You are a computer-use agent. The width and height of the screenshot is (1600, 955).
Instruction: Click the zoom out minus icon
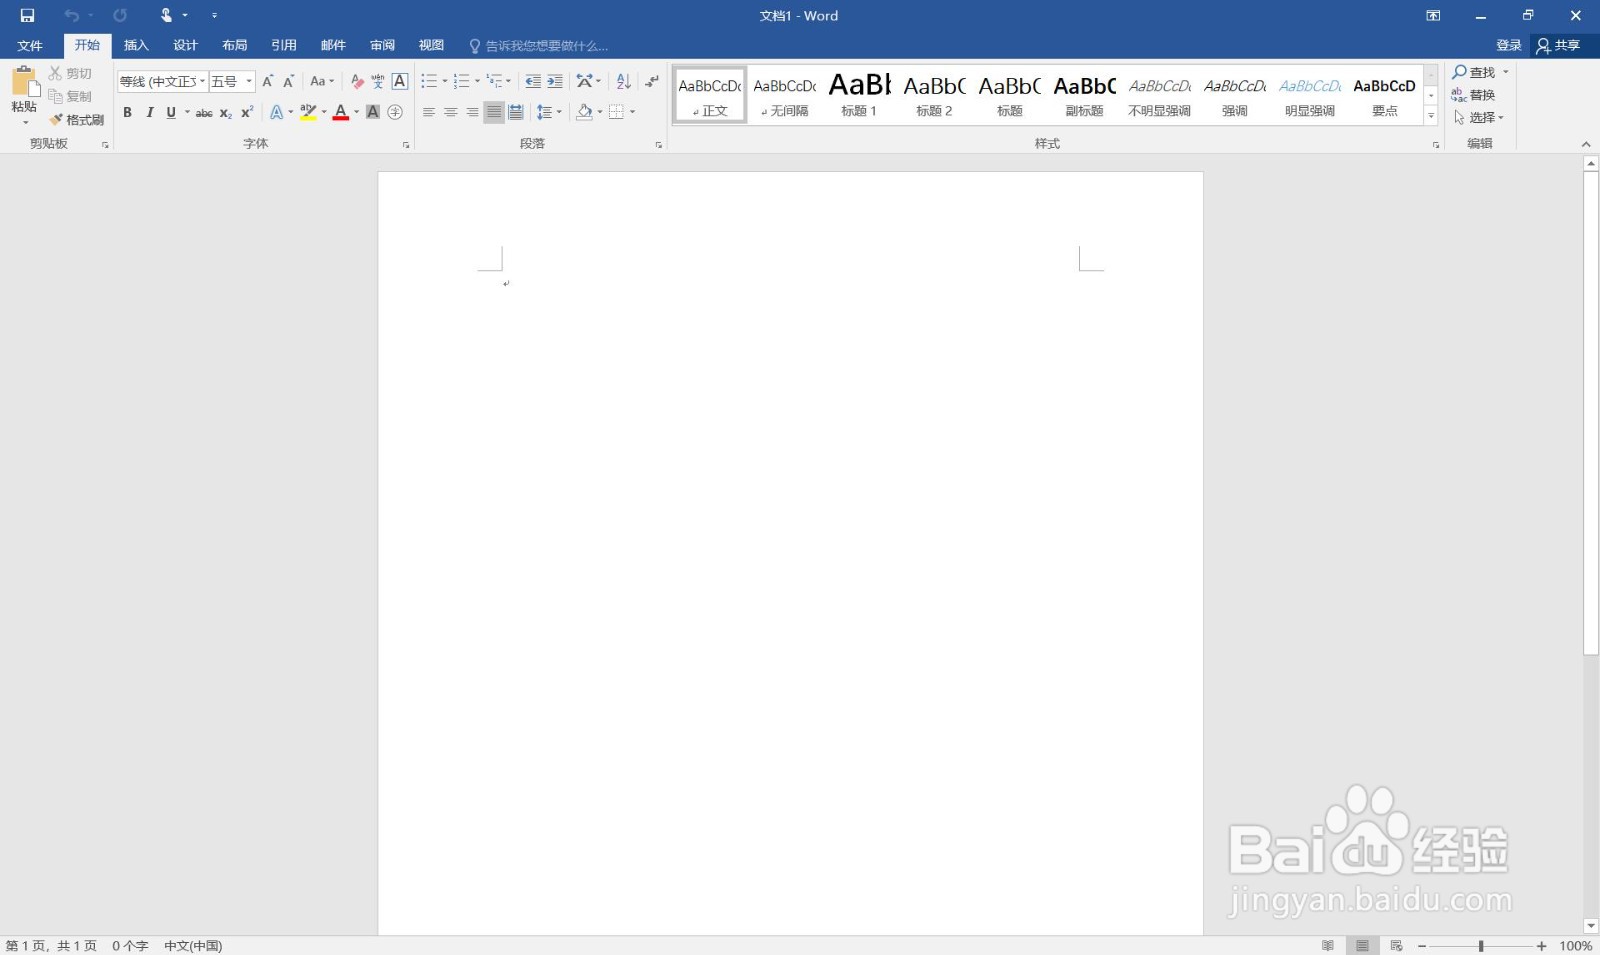tap(1422, 946)
